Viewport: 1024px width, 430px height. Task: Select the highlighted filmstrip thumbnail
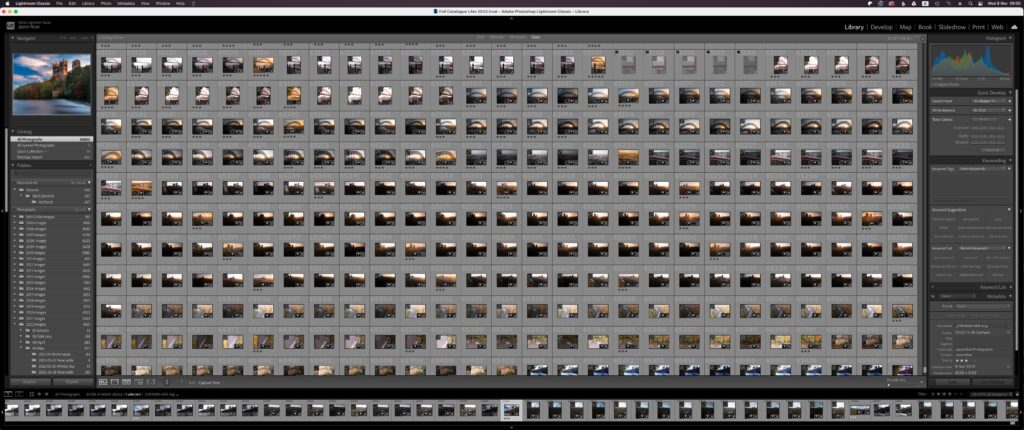(x=512, y=410)
